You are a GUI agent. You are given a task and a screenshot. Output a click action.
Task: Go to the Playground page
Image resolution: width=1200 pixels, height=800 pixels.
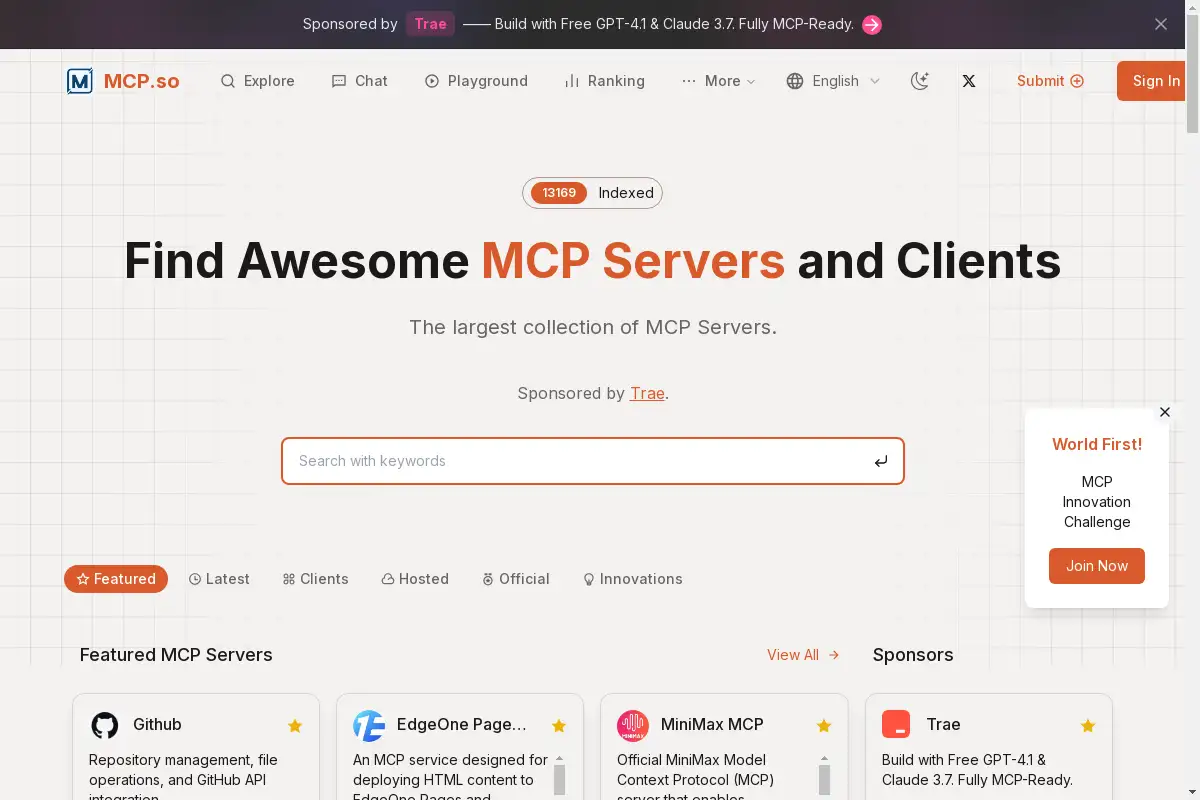476,81
